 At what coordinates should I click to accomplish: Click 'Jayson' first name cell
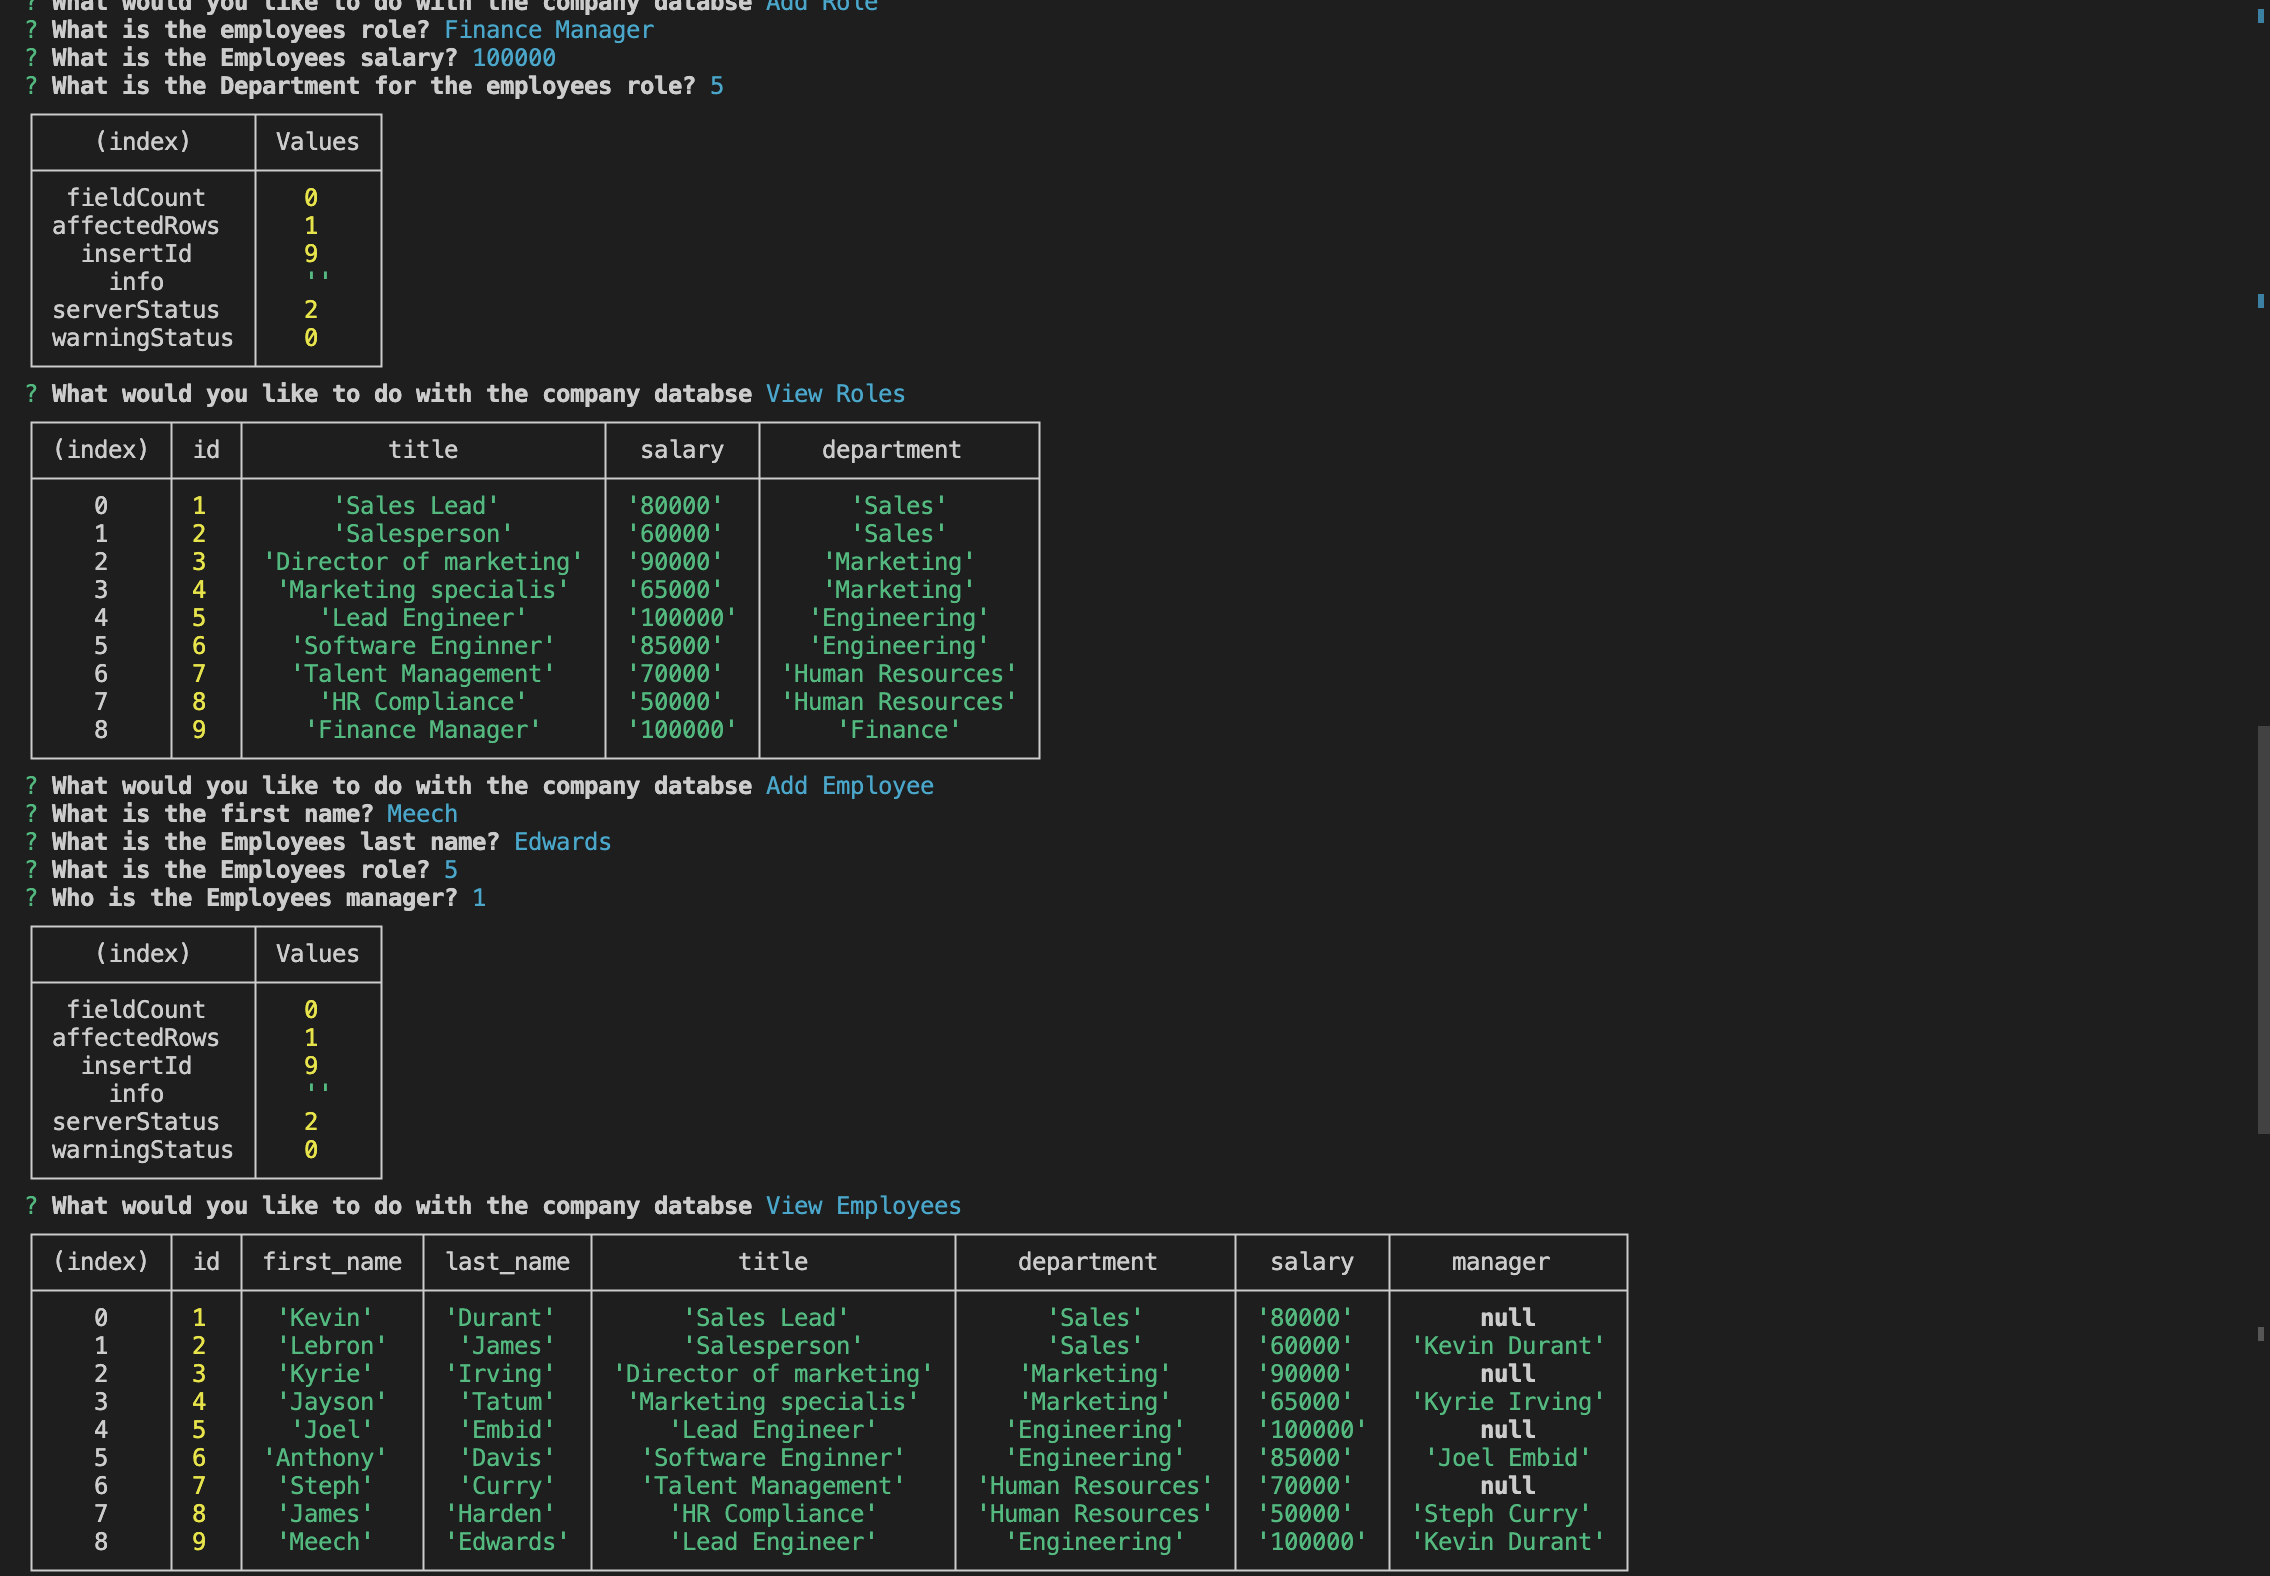332,1402
